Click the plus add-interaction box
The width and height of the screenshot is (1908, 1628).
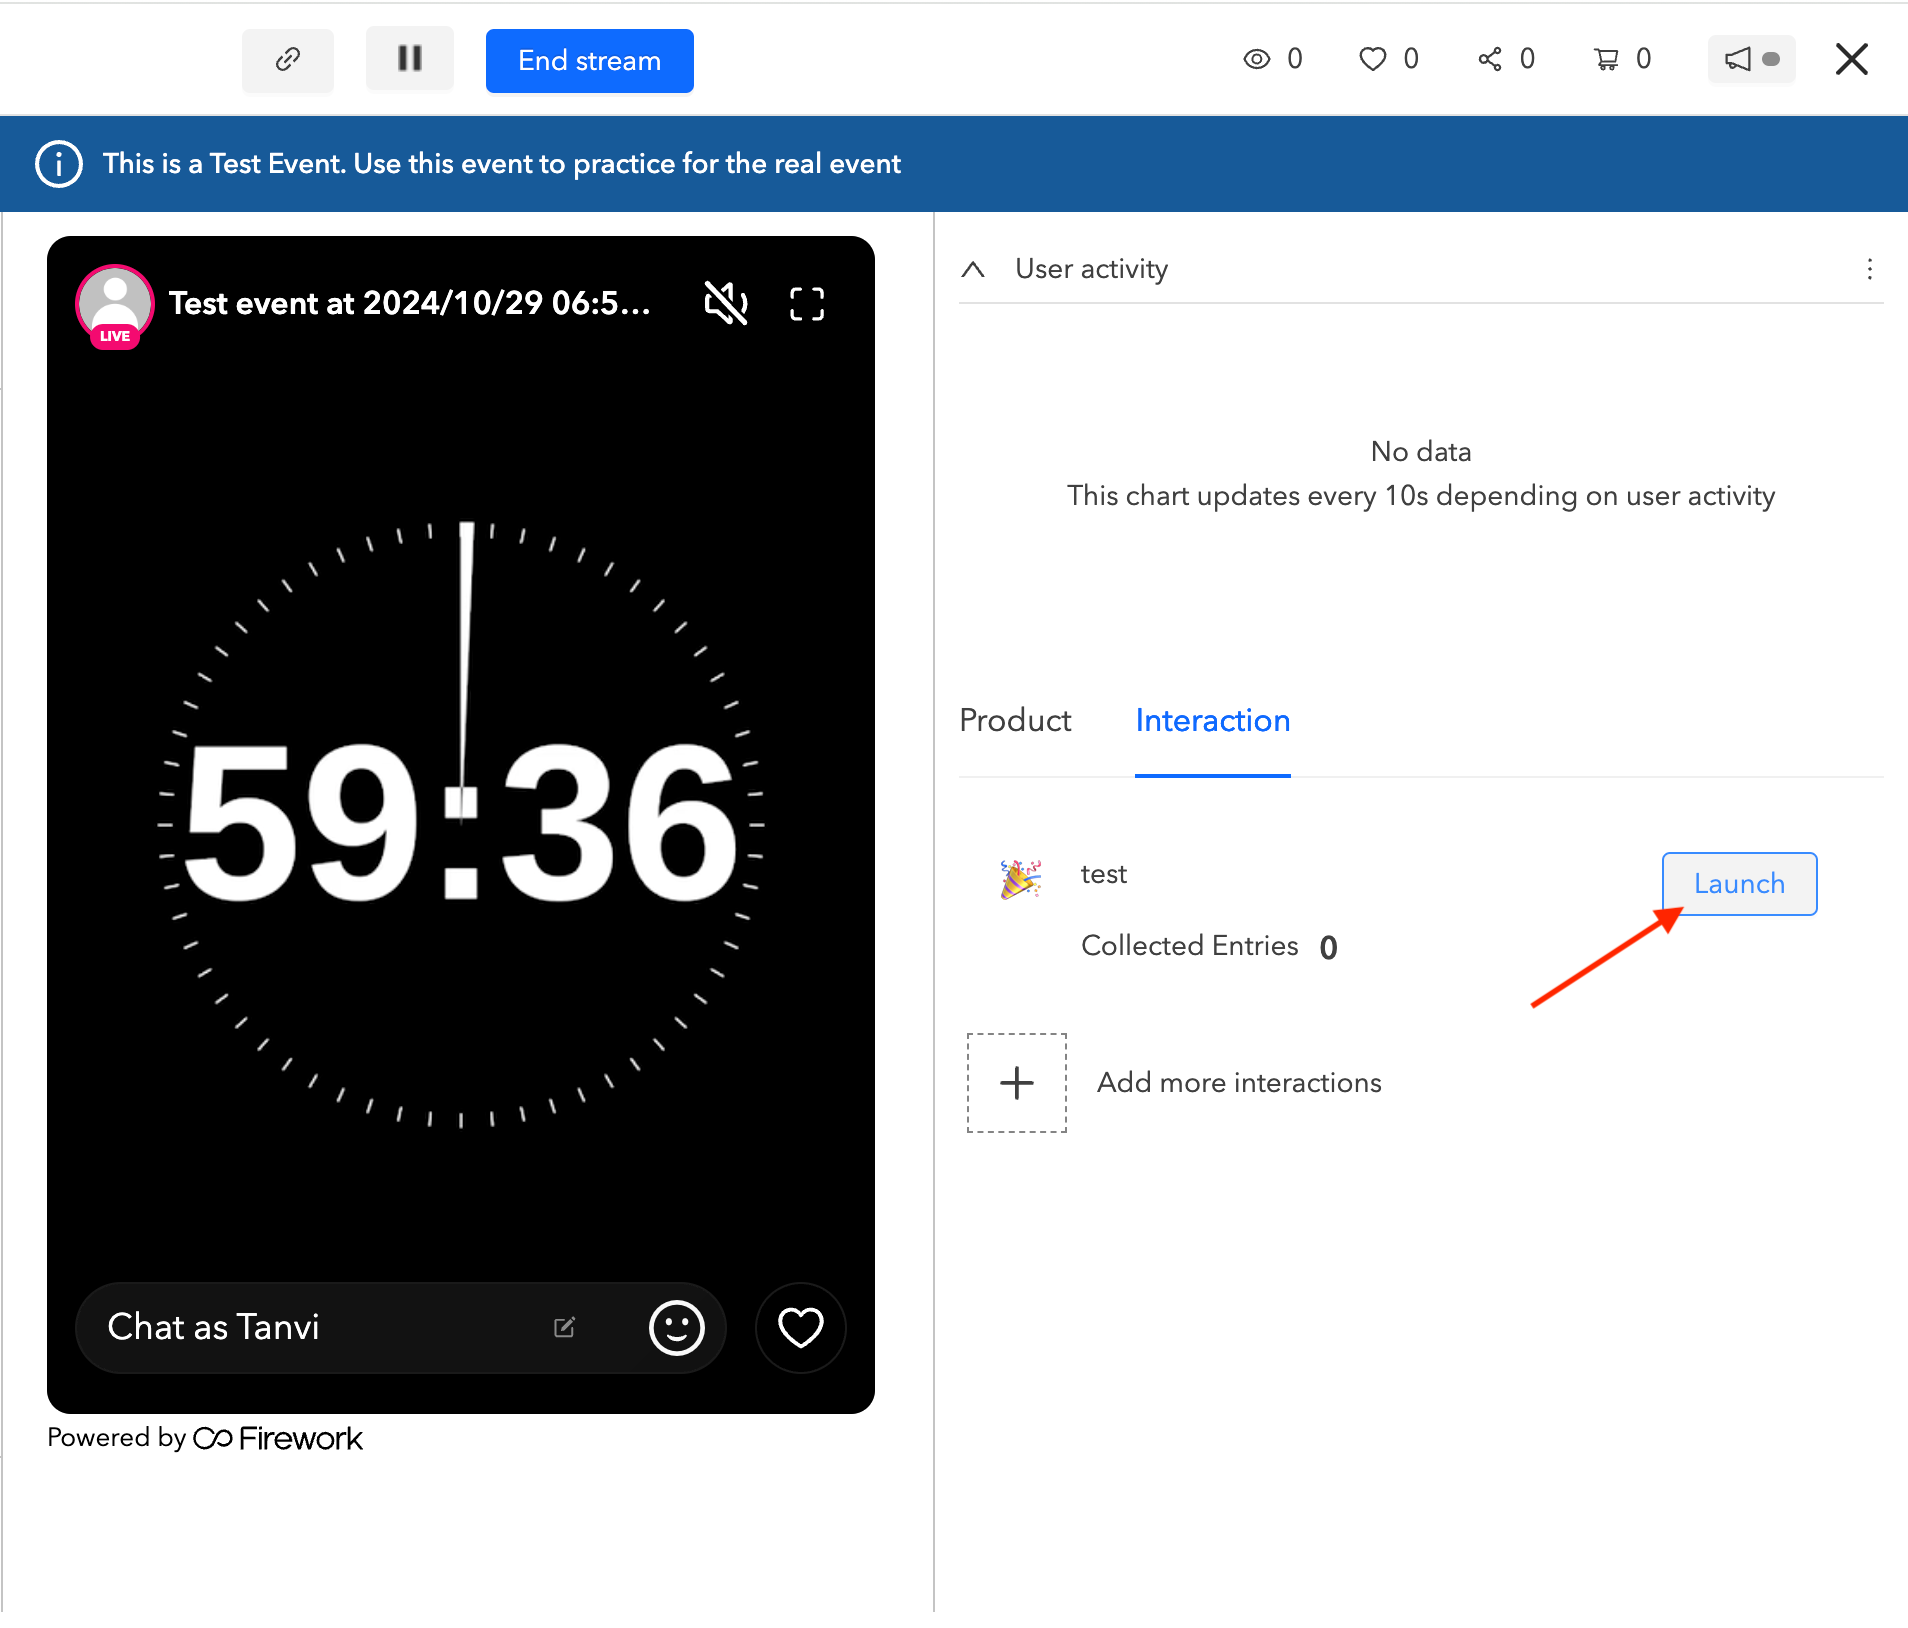point(1017,1083)
